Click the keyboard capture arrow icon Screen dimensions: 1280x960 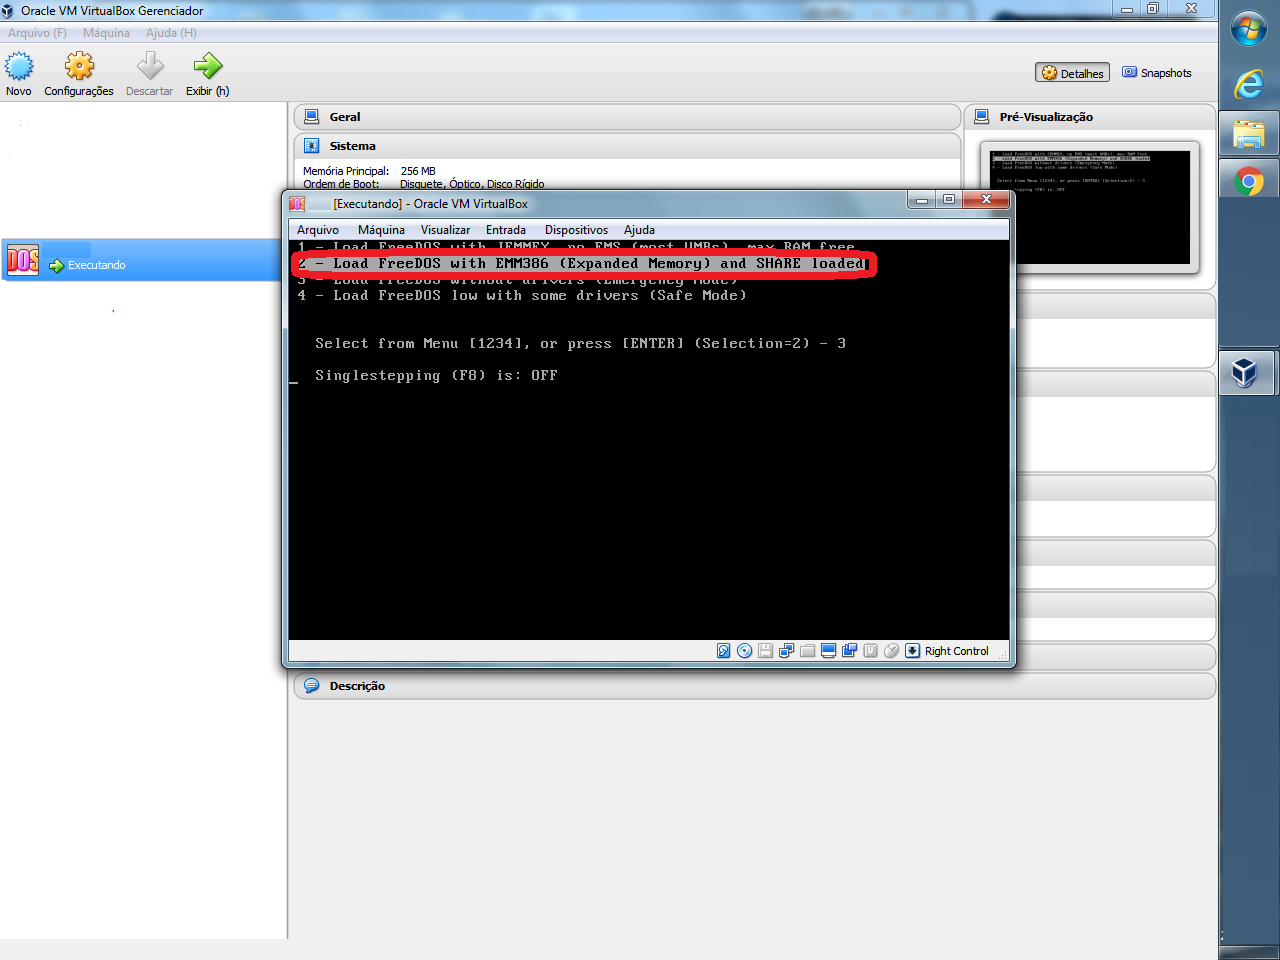(913, 651)
